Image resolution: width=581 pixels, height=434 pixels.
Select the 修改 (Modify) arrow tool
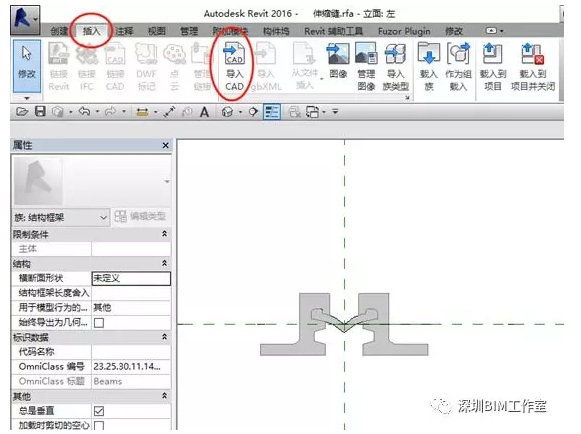click(x=27, y=66)
